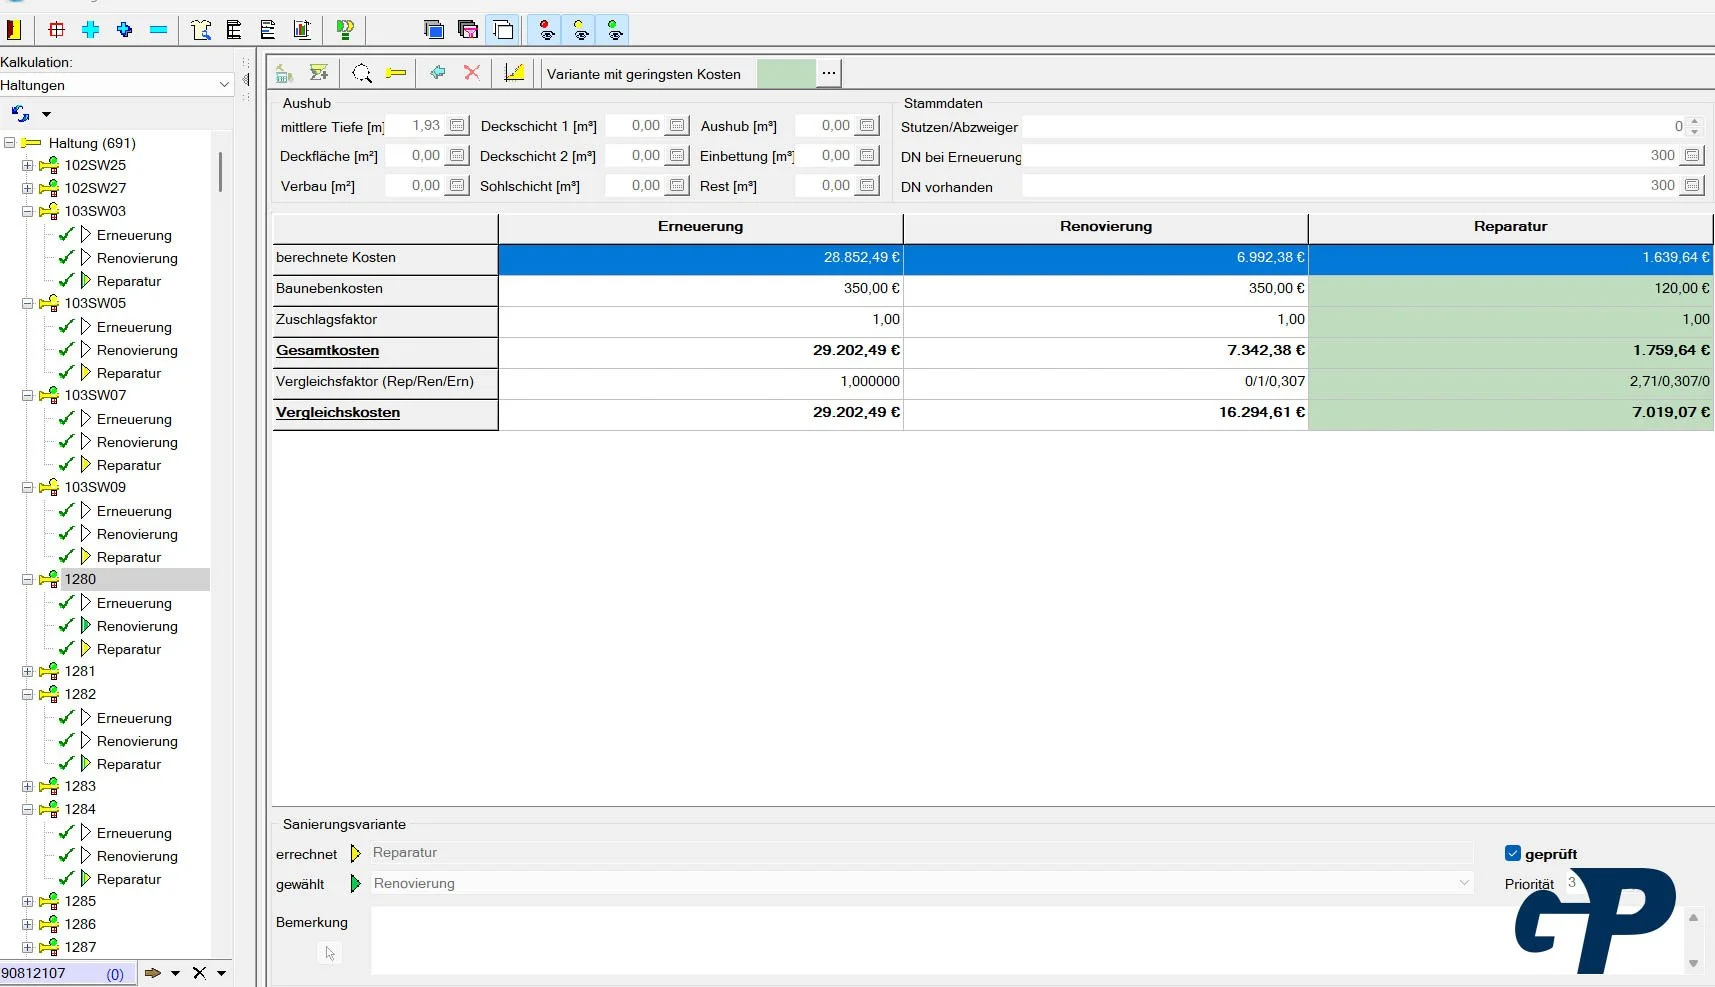
Task: Uncheck the geprüft checkbox
Action: [x=1513, y=854]
